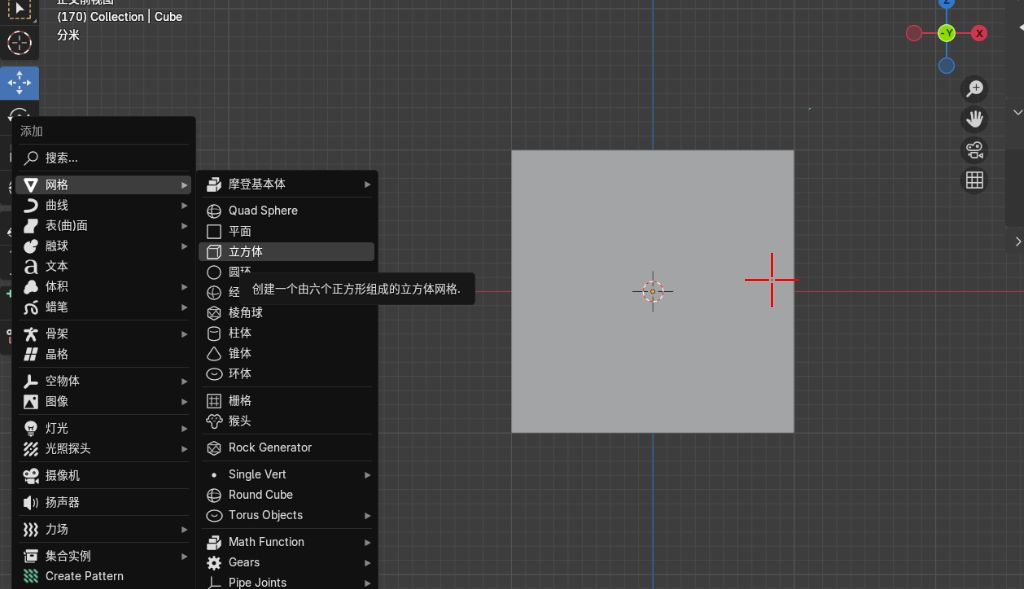The height and width of the screenshot is (589, 1024).
Task: Click the hand pan view icon
Action: click(x=974, y=119)
